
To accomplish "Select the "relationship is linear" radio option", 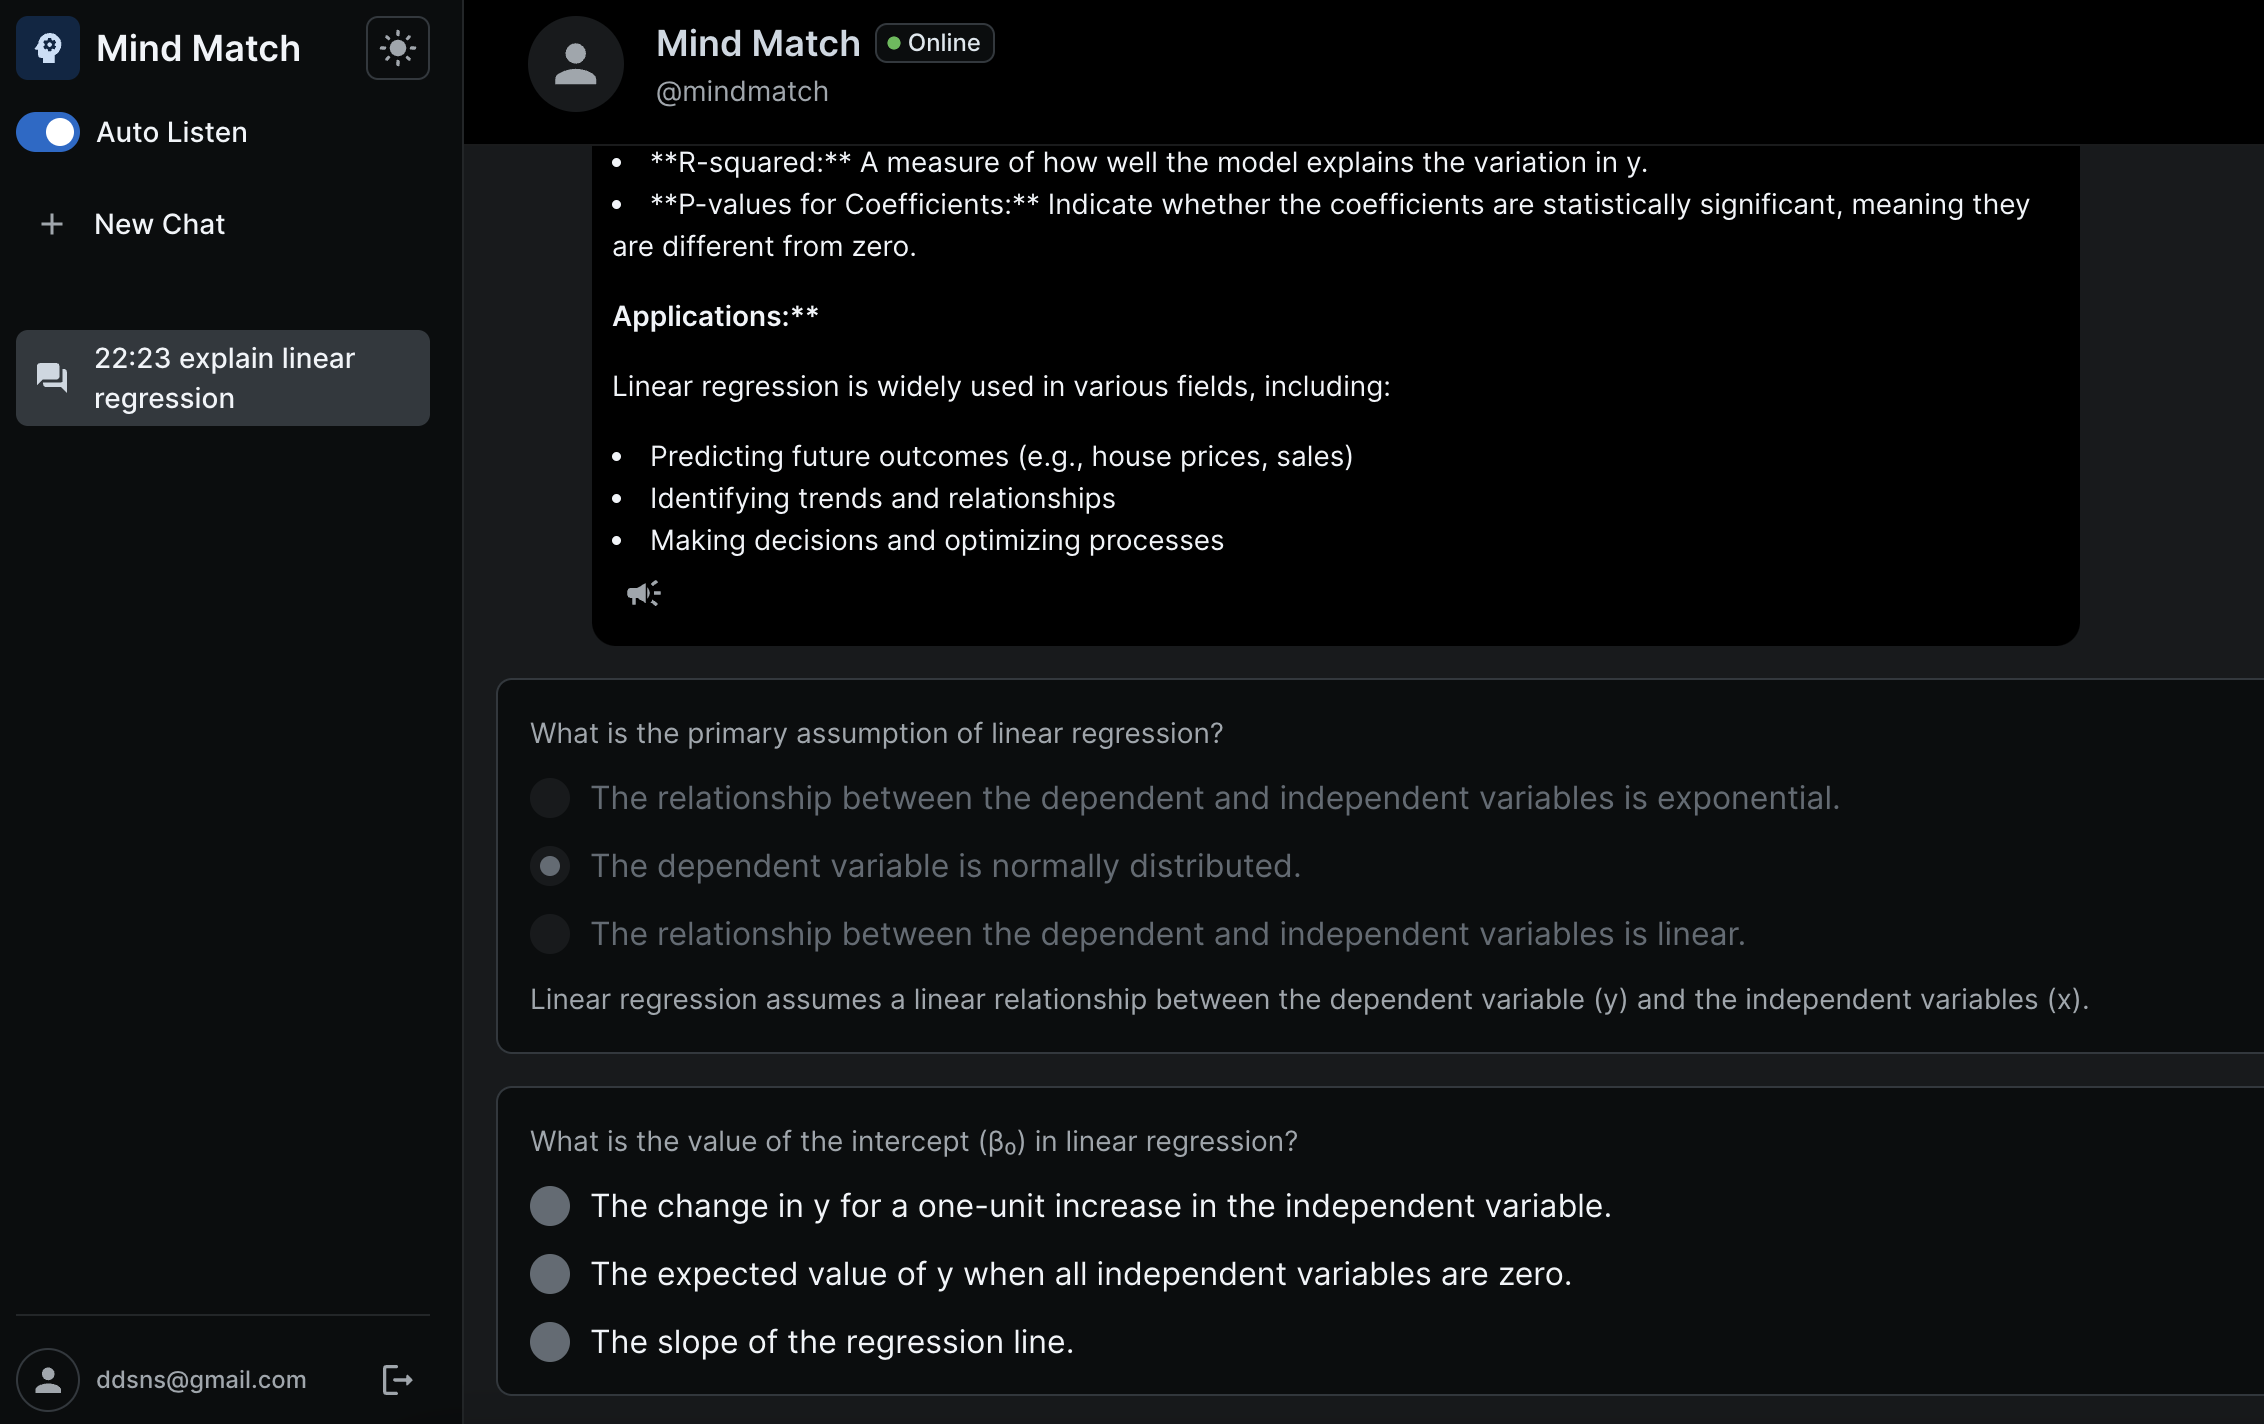I will pos(550,934).
